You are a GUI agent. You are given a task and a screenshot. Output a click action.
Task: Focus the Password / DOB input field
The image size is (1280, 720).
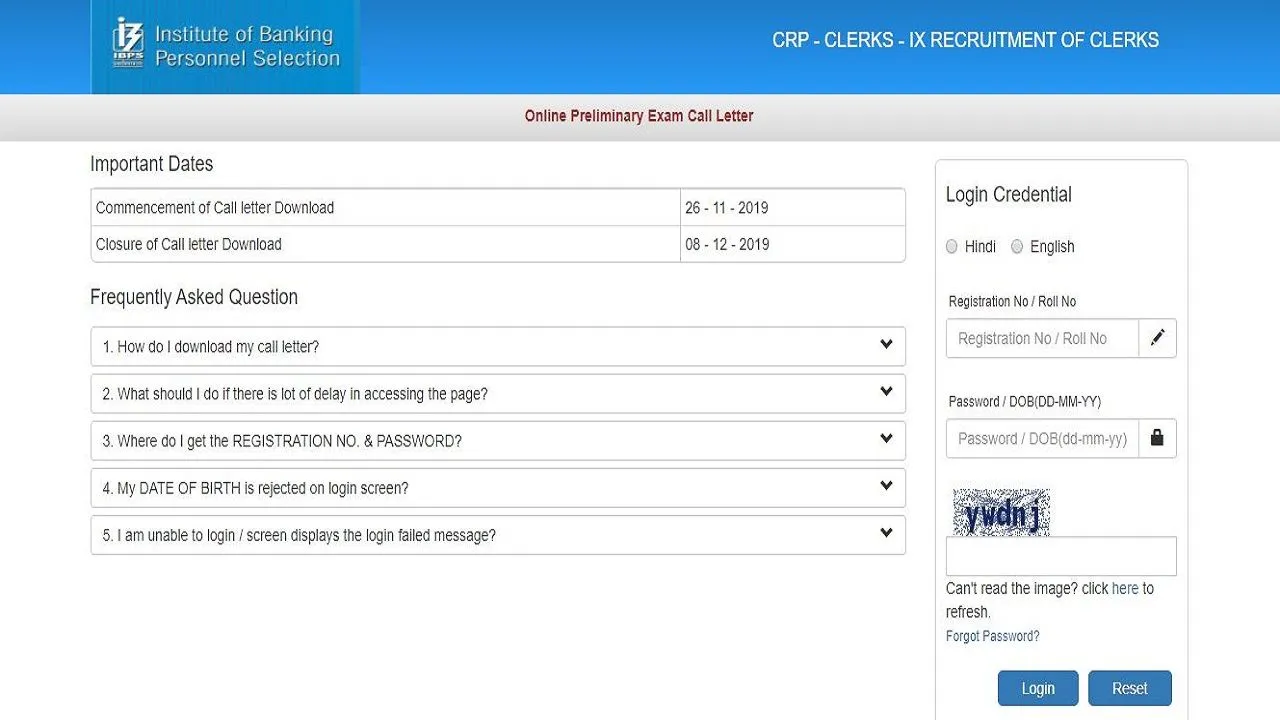pyautogui.click(x=1042, y=438)
